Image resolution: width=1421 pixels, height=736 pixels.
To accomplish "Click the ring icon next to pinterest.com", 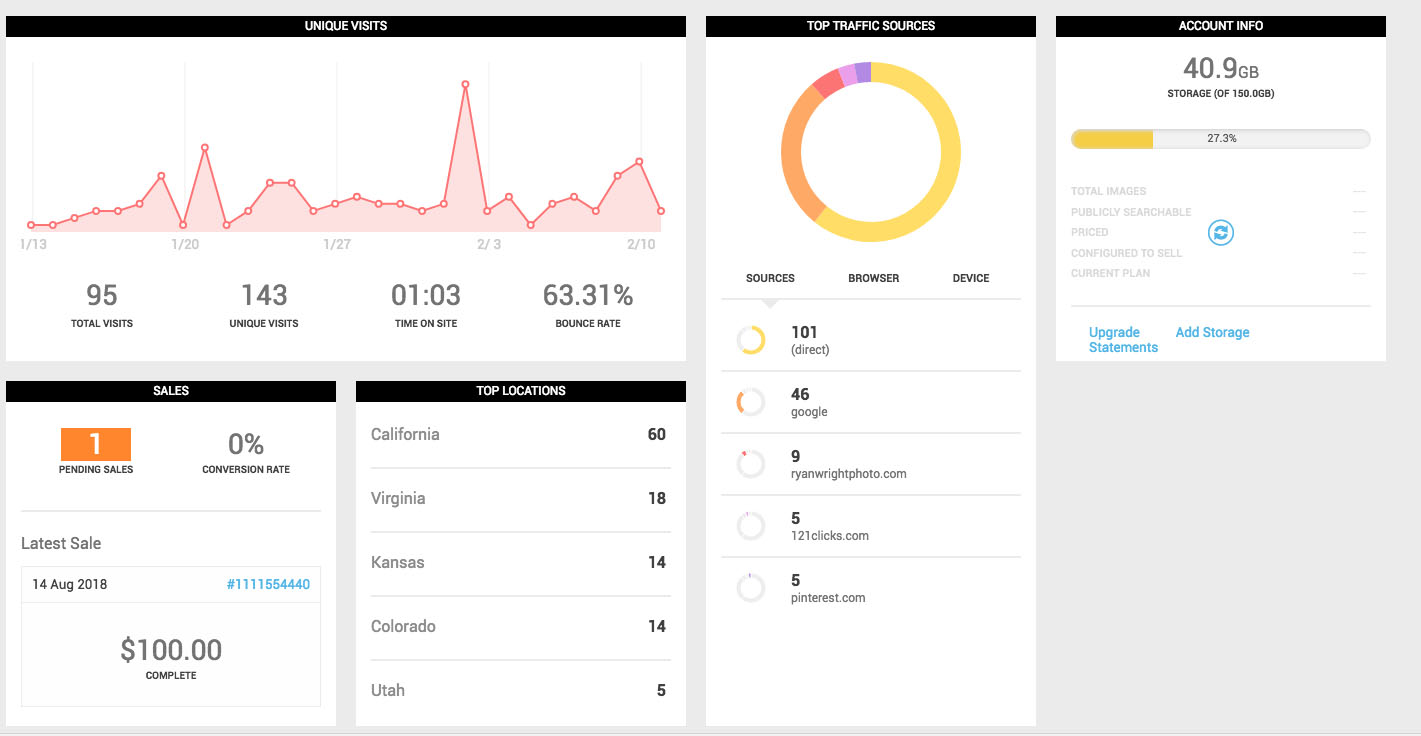I will [751, 587].
